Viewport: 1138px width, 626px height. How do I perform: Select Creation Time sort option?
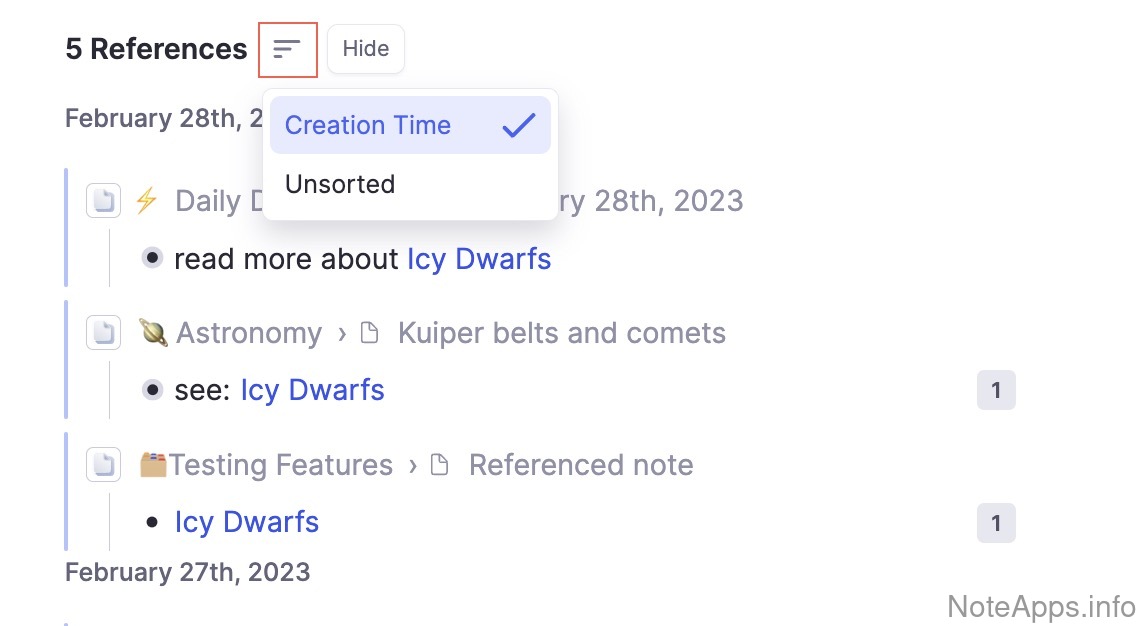pos(368,125)
